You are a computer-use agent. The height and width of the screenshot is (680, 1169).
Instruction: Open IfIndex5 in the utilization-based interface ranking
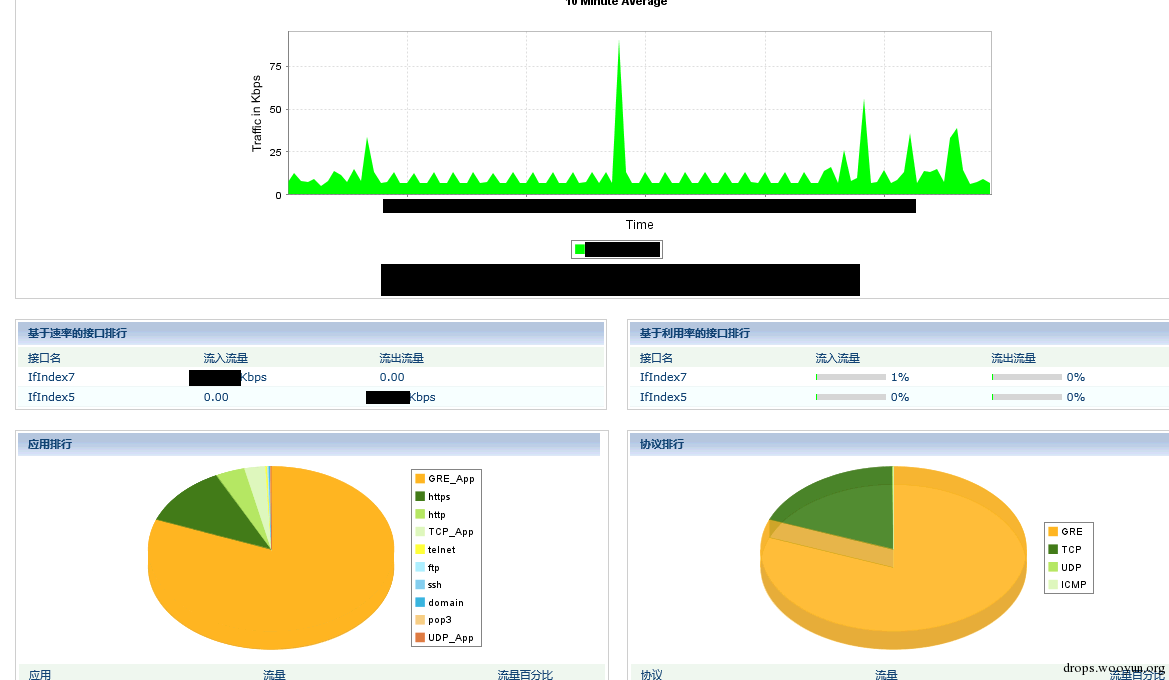(663, 397)
